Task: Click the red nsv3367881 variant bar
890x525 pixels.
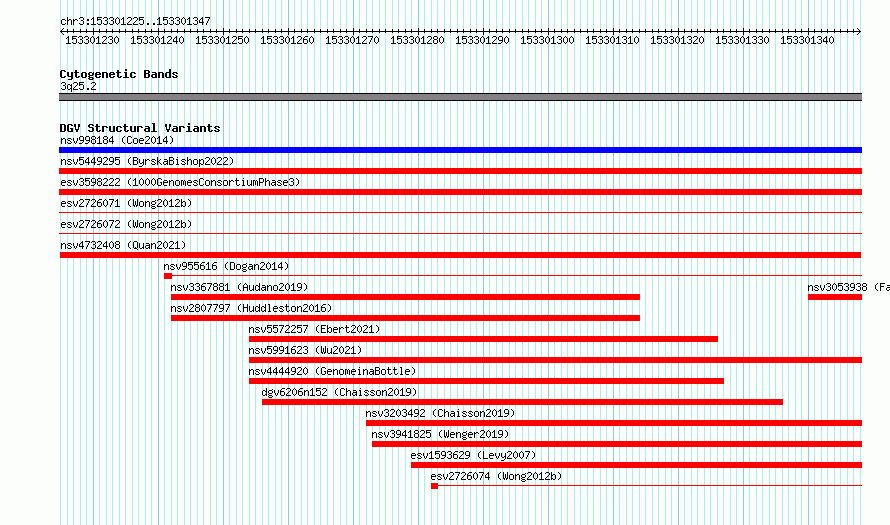Action: 405,297
